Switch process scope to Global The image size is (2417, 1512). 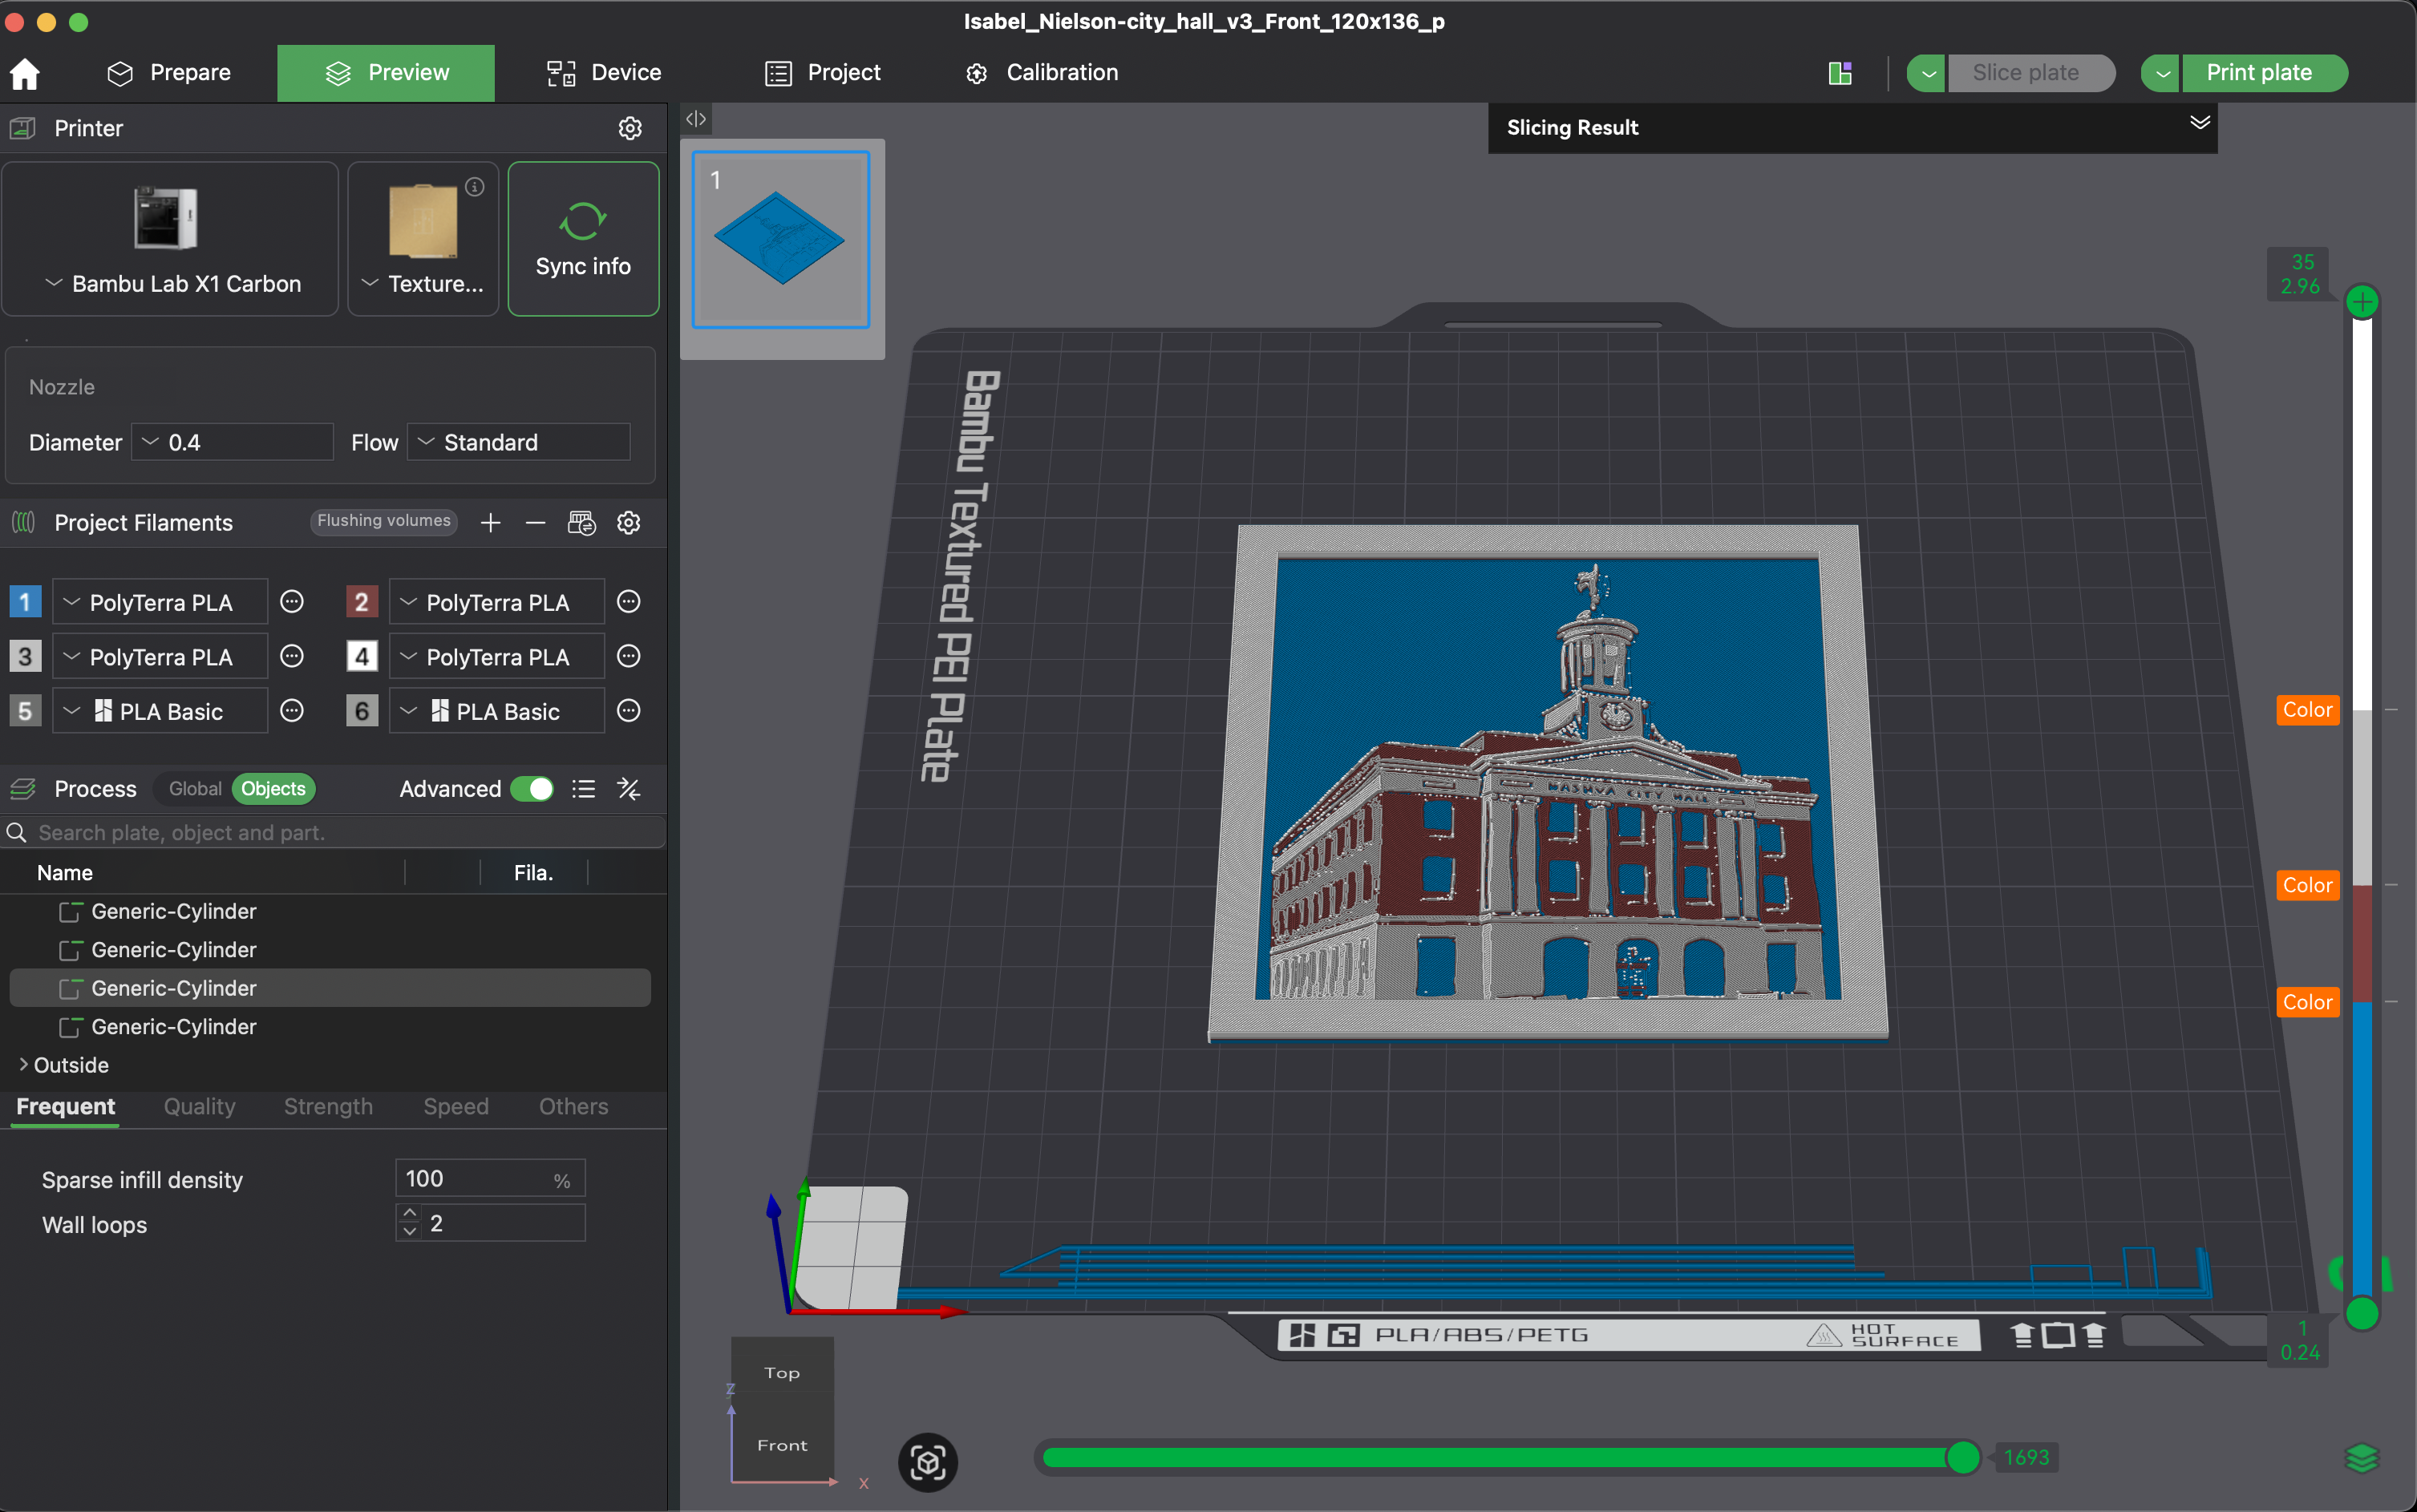pyautogui.click(x=195, y=789)
